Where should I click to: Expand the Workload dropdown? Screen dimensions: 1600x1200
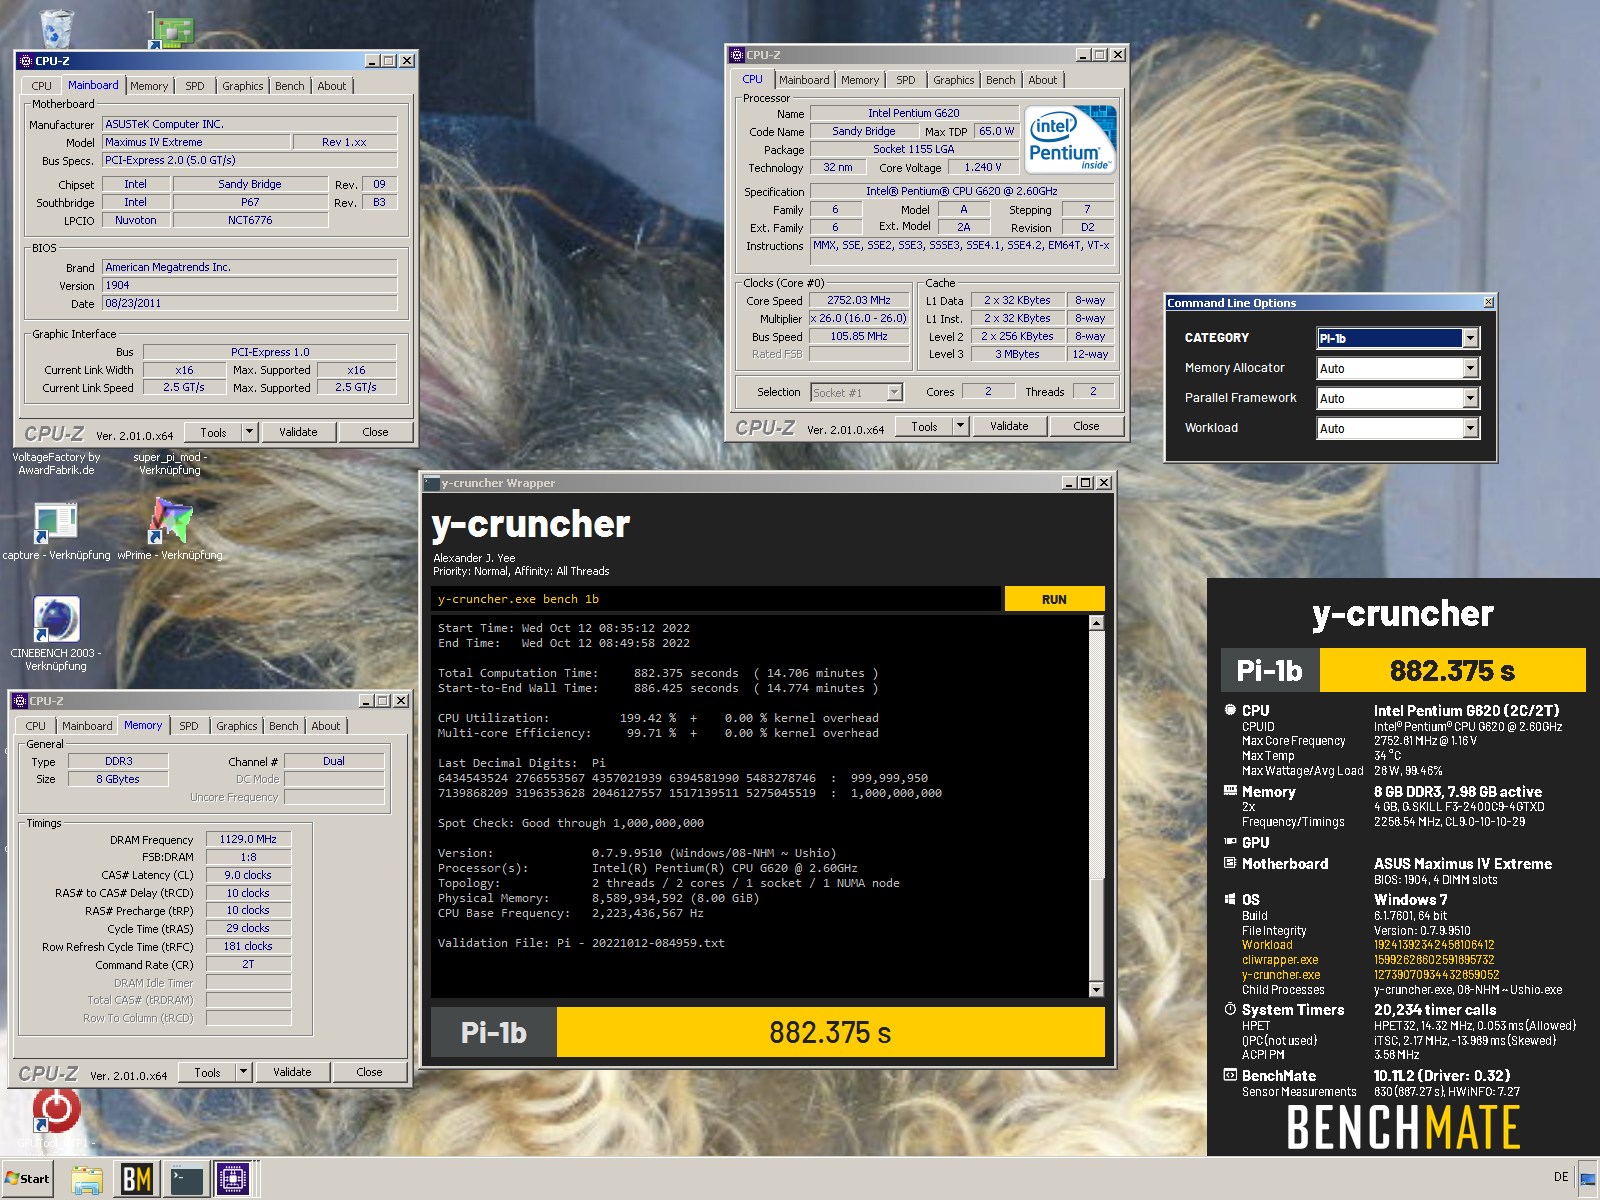tap(1470, 428)
